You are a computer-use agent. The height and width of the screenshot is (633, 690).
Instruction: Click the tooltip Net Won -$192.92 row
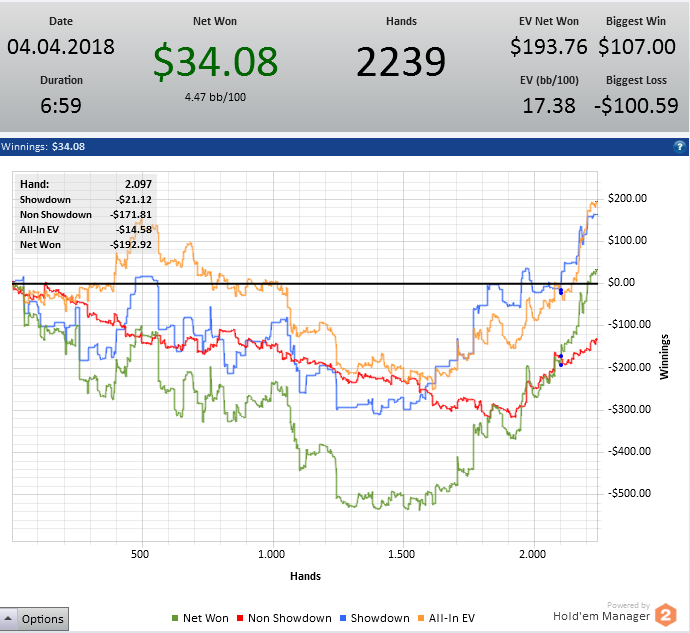pos(86,244)
